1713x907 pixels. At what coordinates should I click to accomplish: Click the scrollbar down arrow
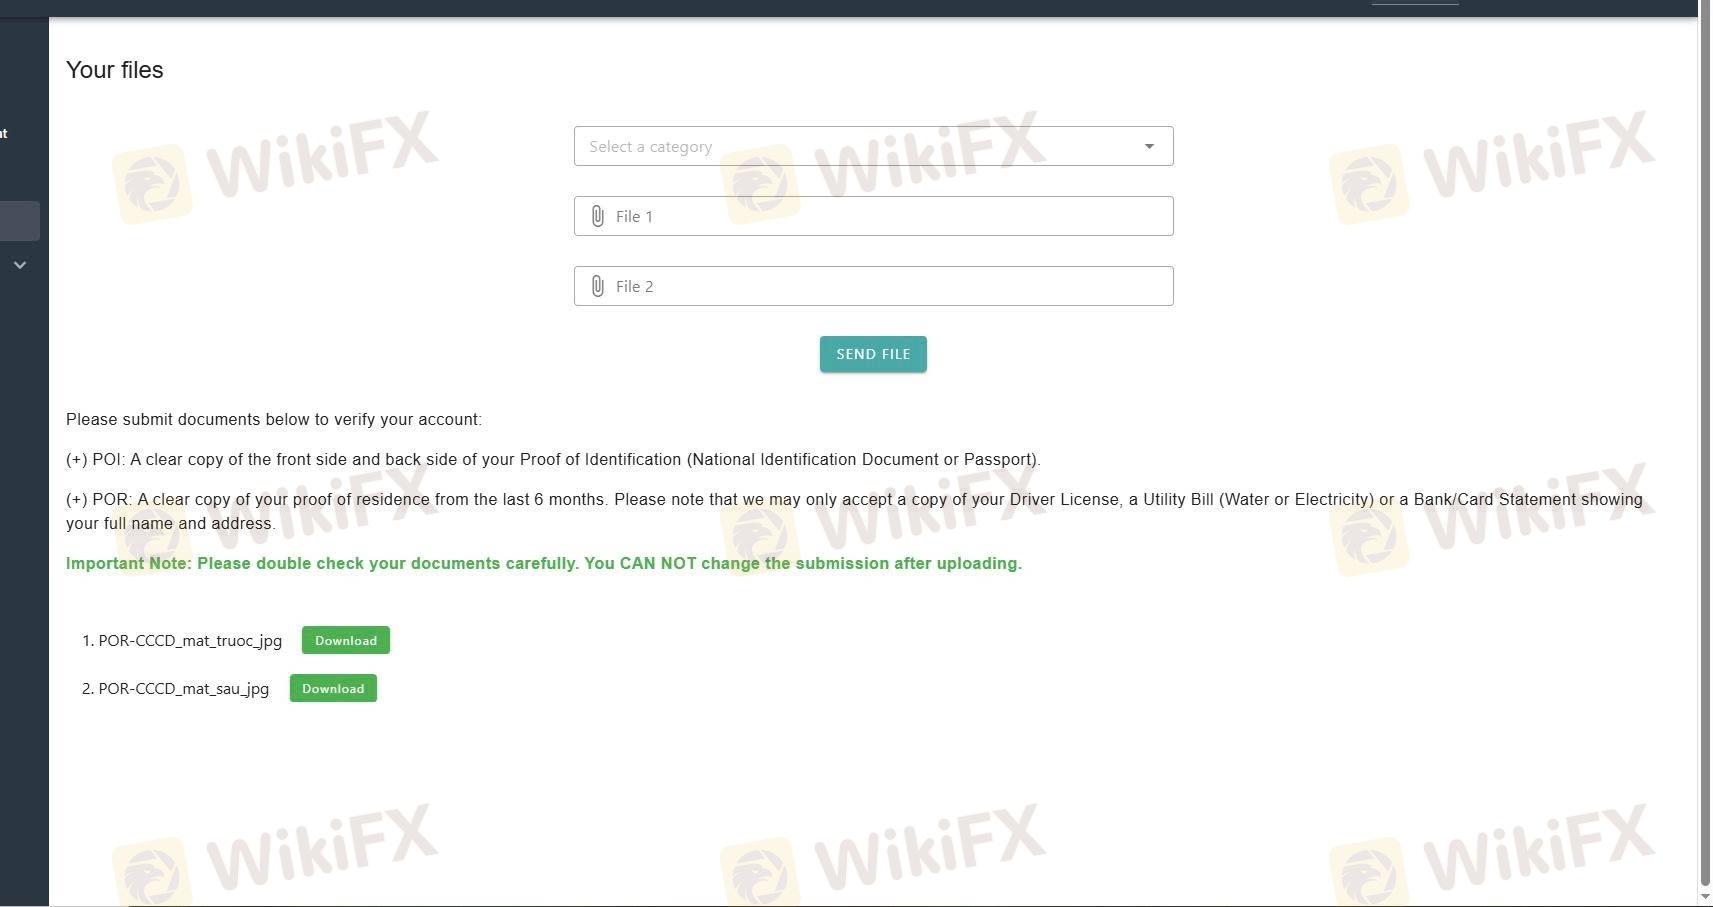(x=1705, y=897)
